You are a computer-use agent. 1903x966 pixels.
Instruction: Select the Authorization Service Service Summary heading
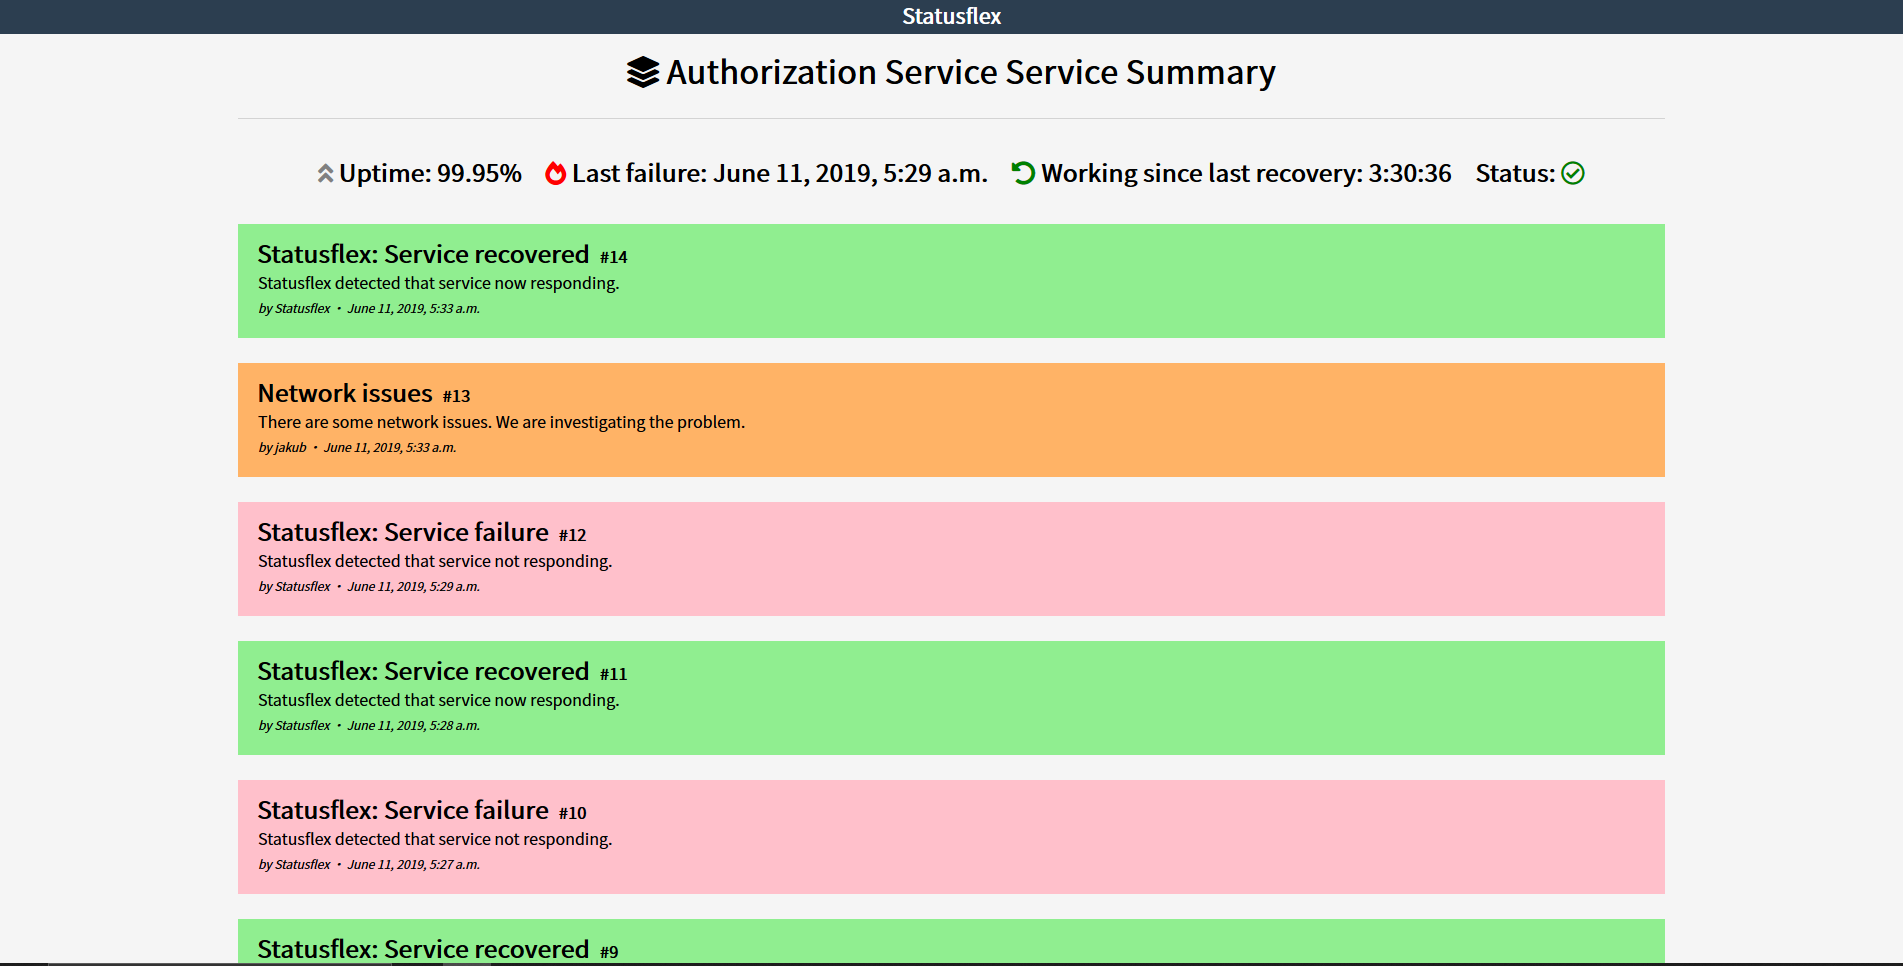point(970,72)
